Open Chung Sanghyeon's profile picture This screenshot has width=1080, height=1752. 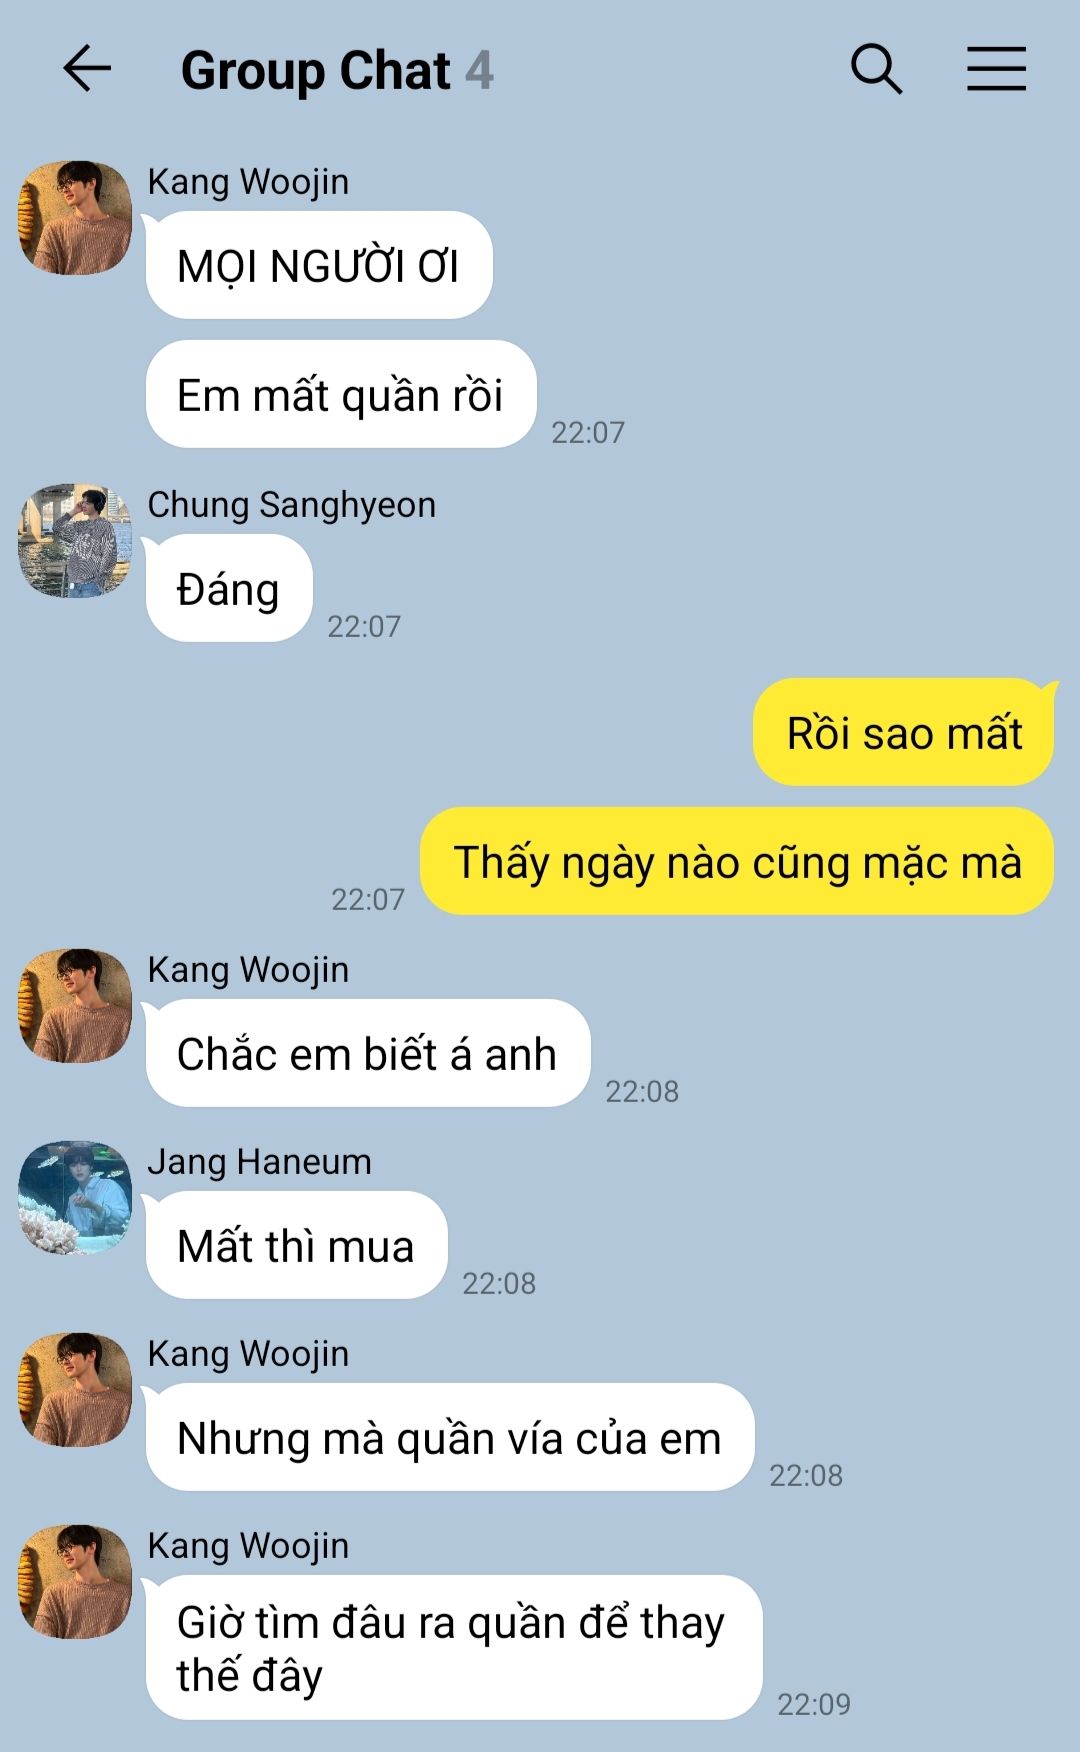pos(75,541)
